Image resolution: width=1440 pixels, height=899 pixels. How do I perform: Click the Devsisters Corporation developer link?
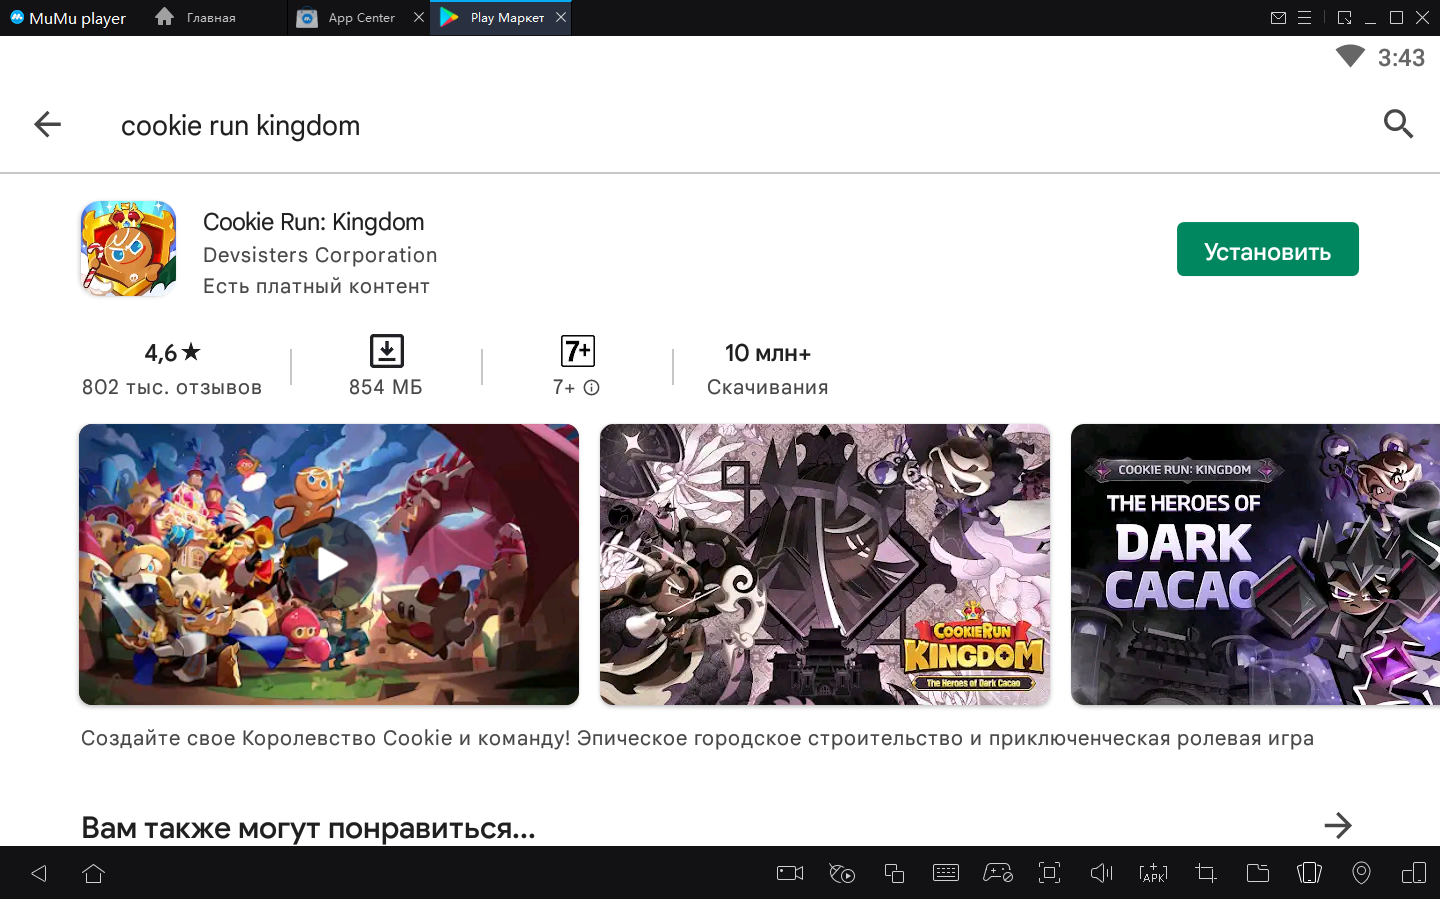pyautogui.click(x=320, y=255)
